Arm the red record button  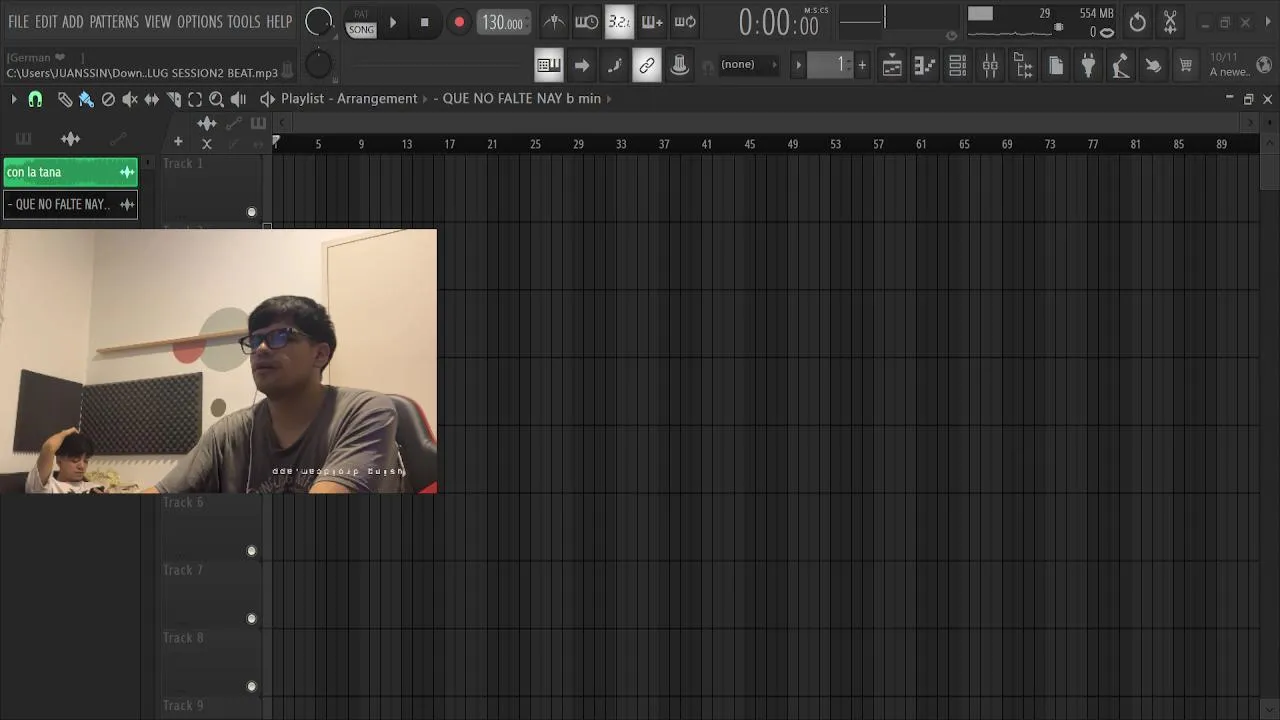(459, 22)
